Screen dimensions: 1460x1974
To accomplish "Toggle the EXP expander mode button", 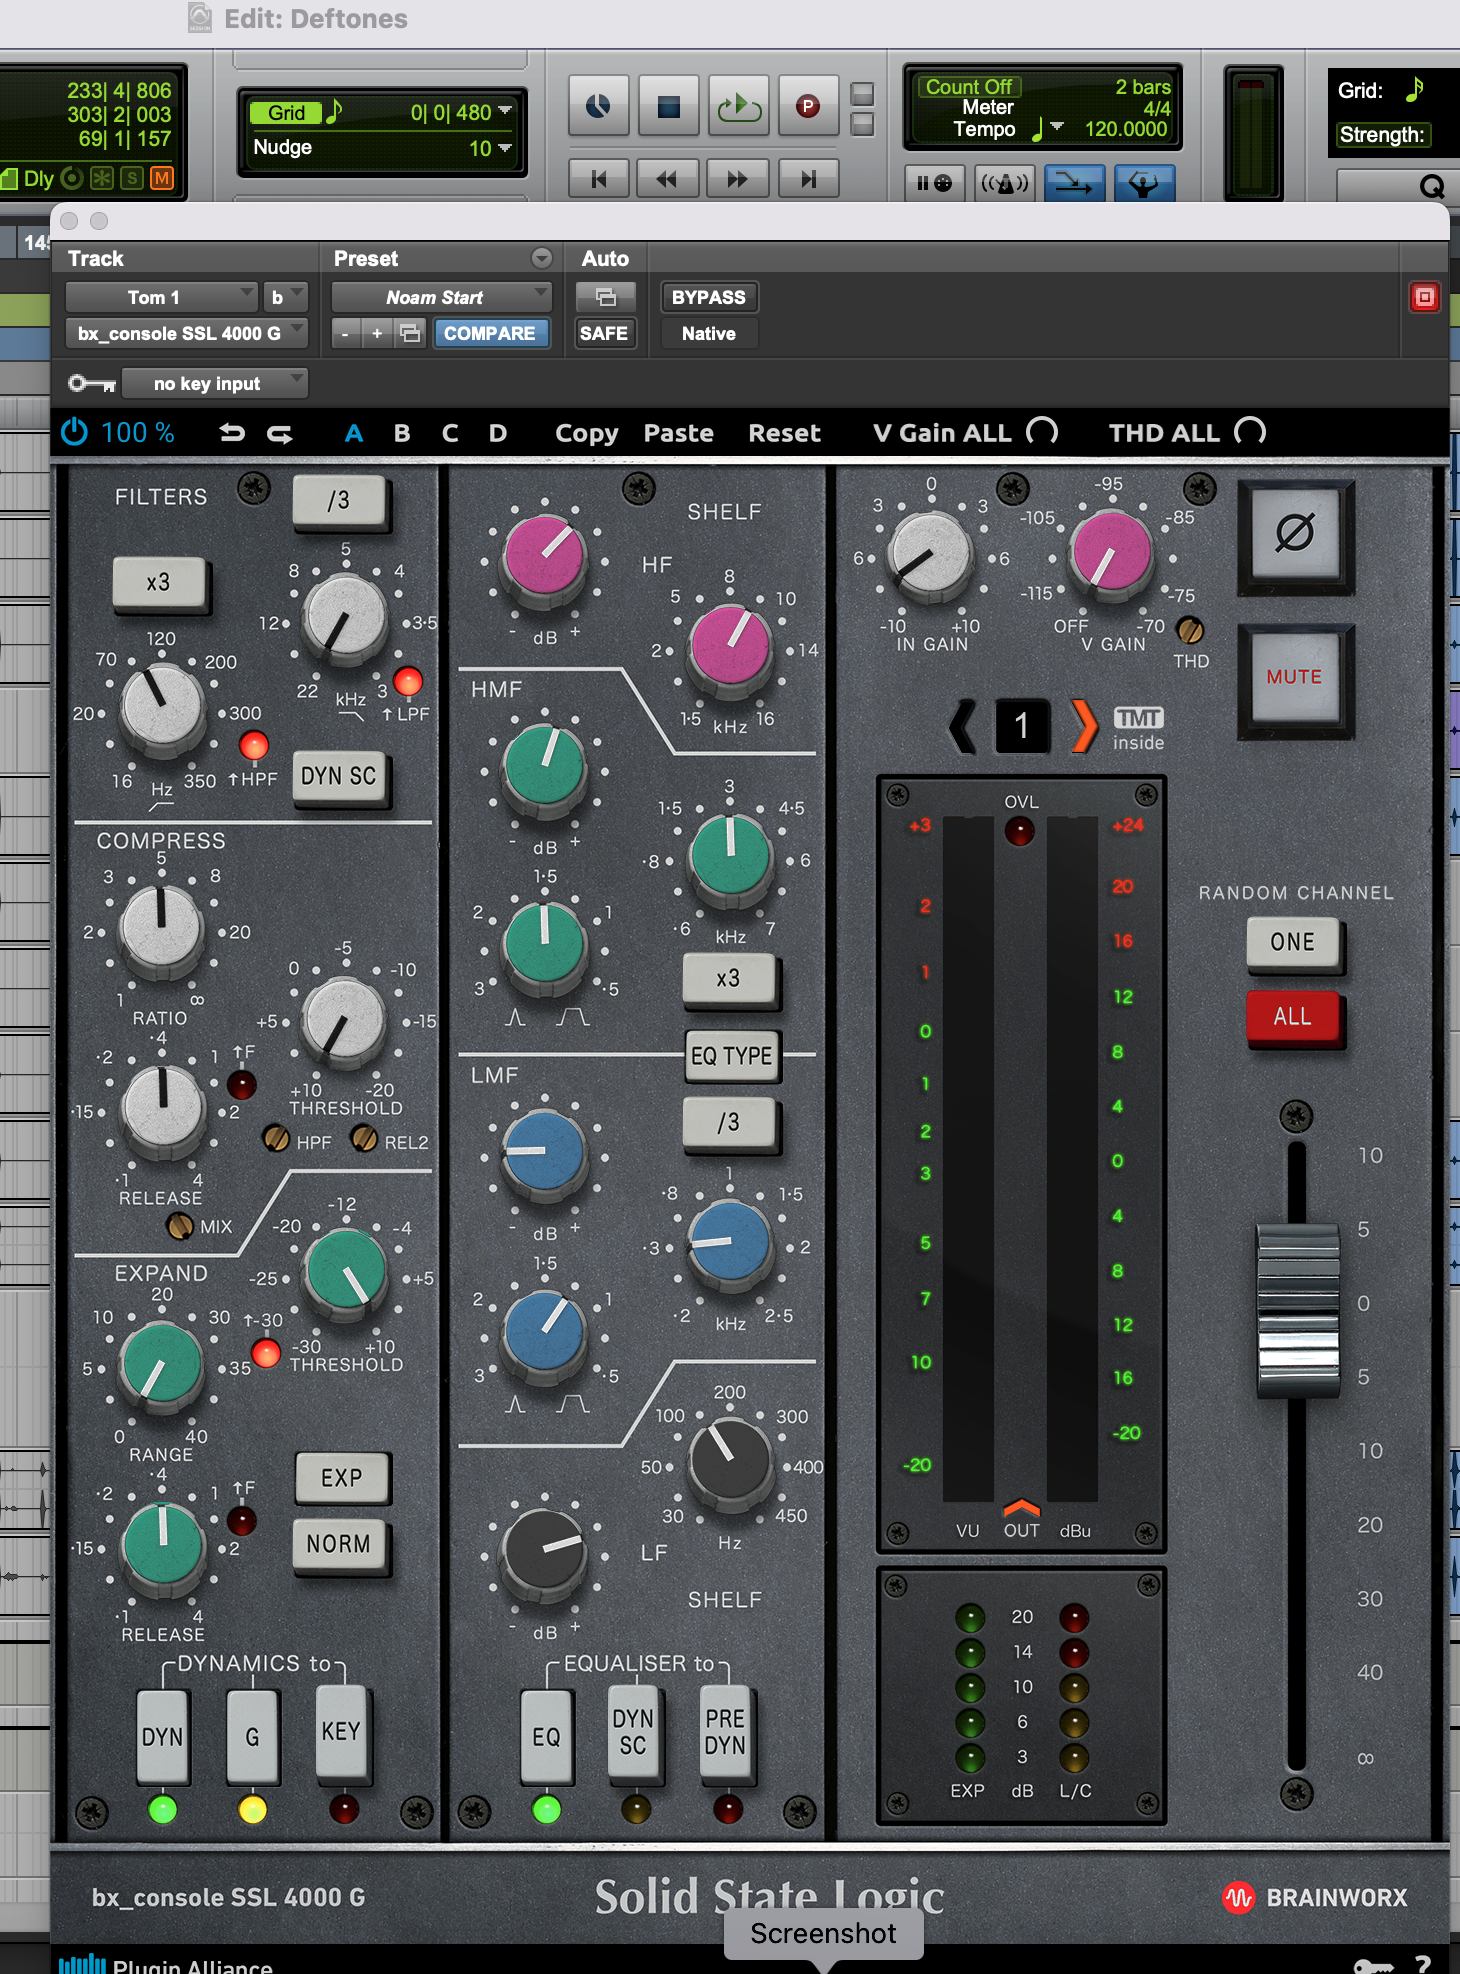I will click(x=341, y=1478).
